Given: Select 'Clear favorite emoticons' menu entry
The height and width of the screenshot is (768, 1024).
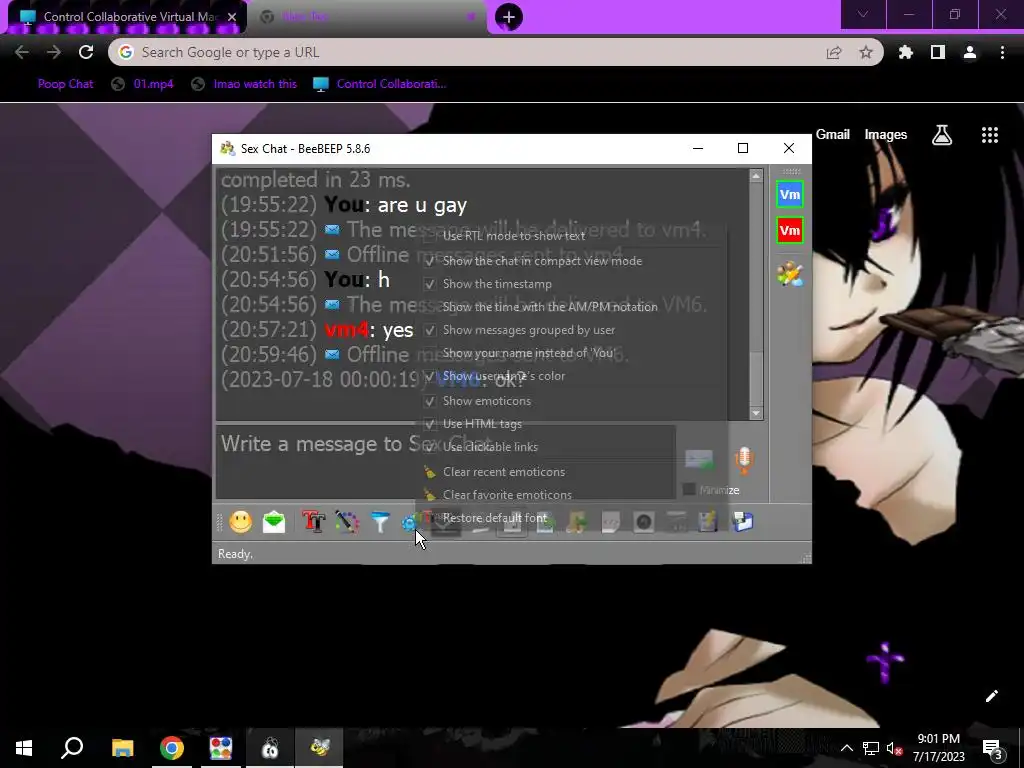Looking at the screenshot, I should pyautogui.click(x=505, y=495).
